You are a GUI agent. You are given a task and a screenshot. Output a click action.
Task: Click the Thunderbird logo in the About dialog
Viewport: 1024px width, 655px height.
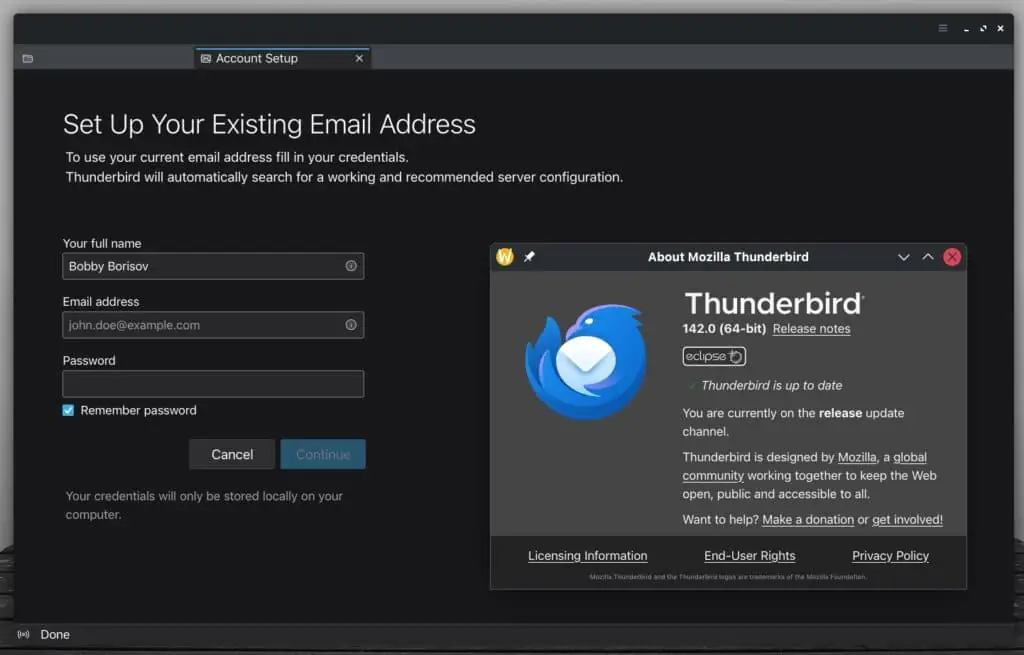tap(585, 361)
